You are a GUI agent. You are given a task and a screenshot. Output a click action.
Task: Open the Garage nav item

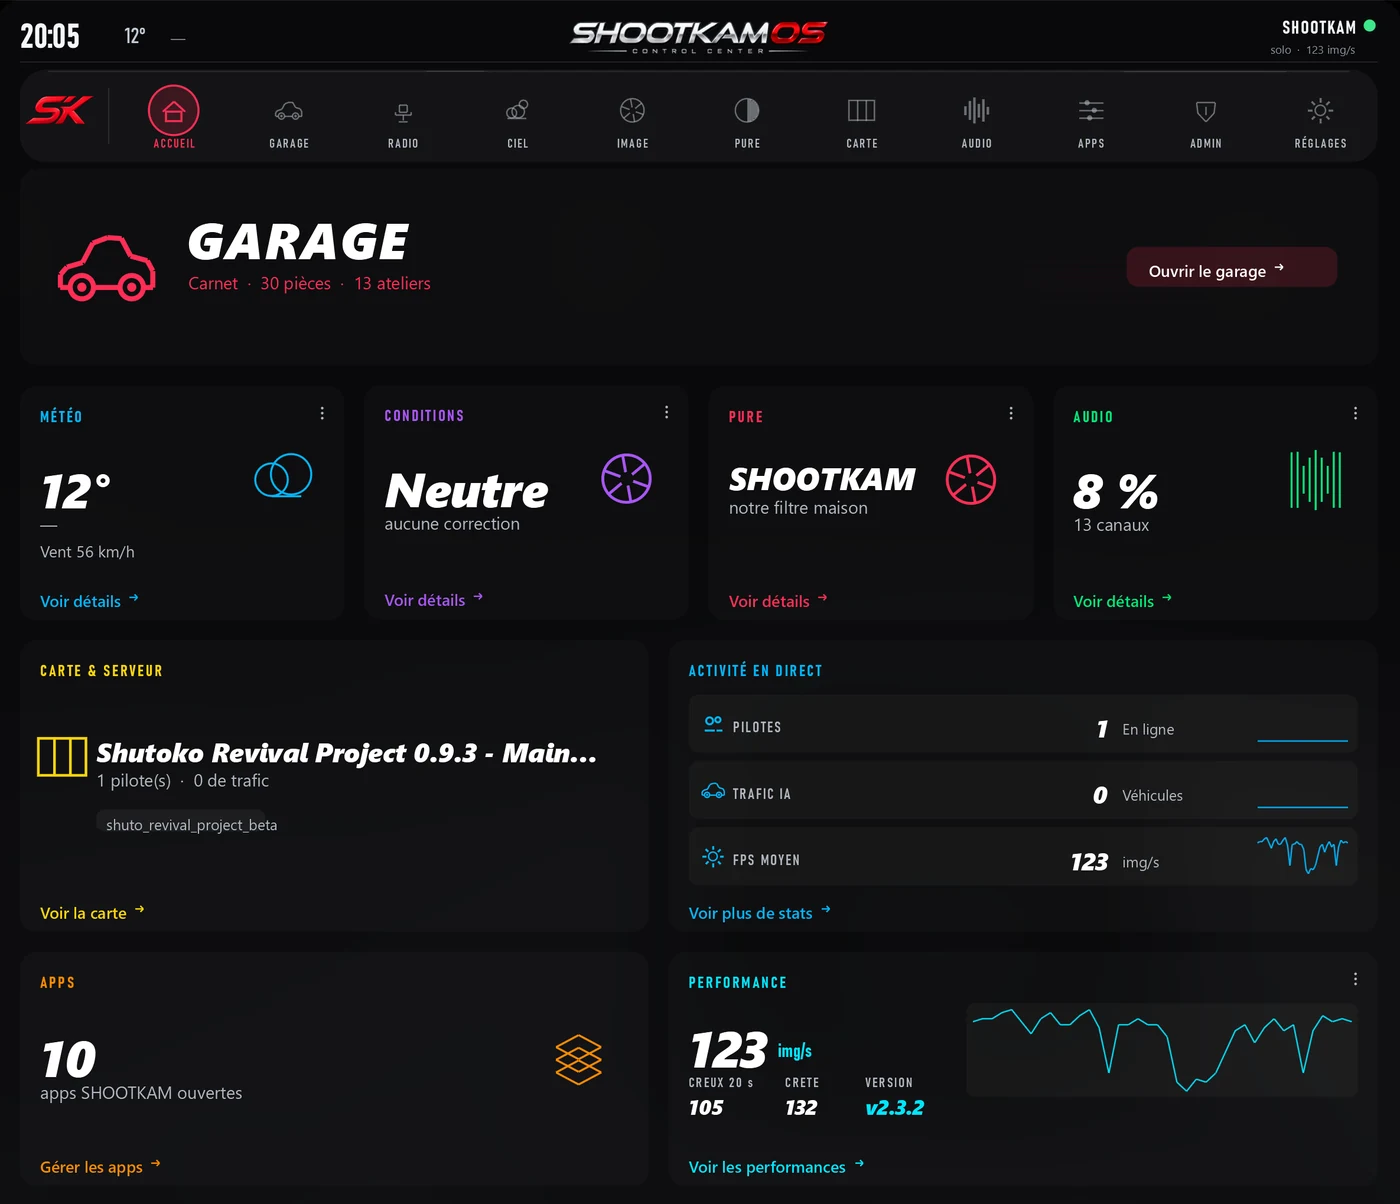pos(289,118)
